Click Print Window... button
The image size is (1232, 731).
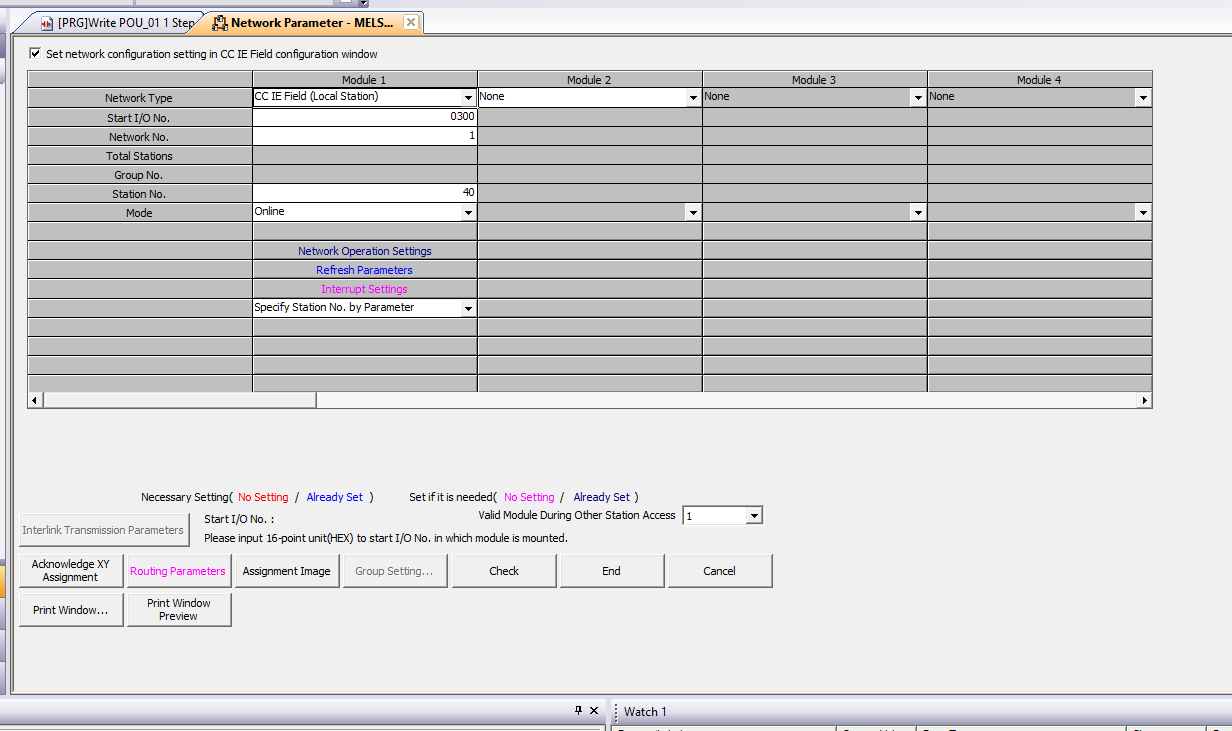[x=71, y=610]
